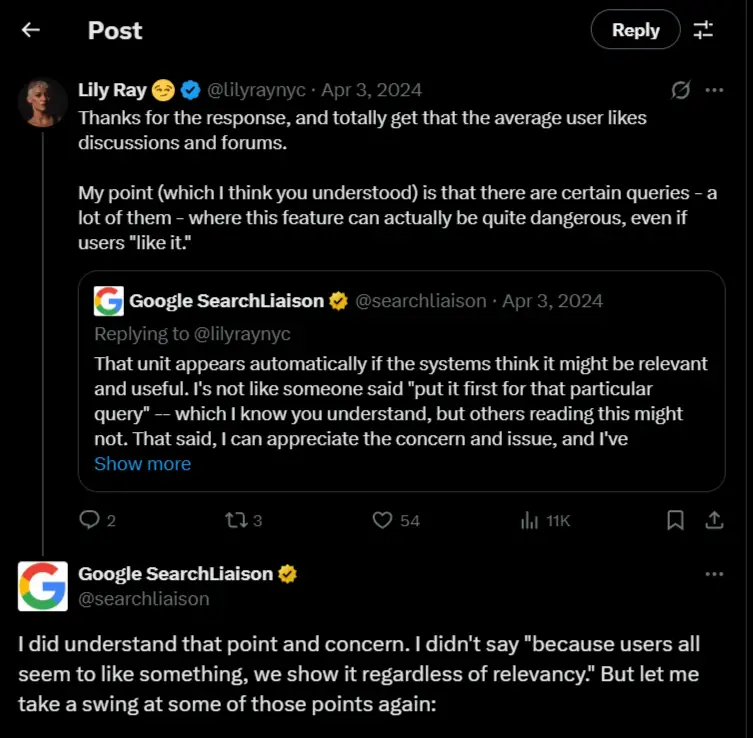Click the back arrow icon
The width and height of the screenshot is (753, 738).
point(31,30)
